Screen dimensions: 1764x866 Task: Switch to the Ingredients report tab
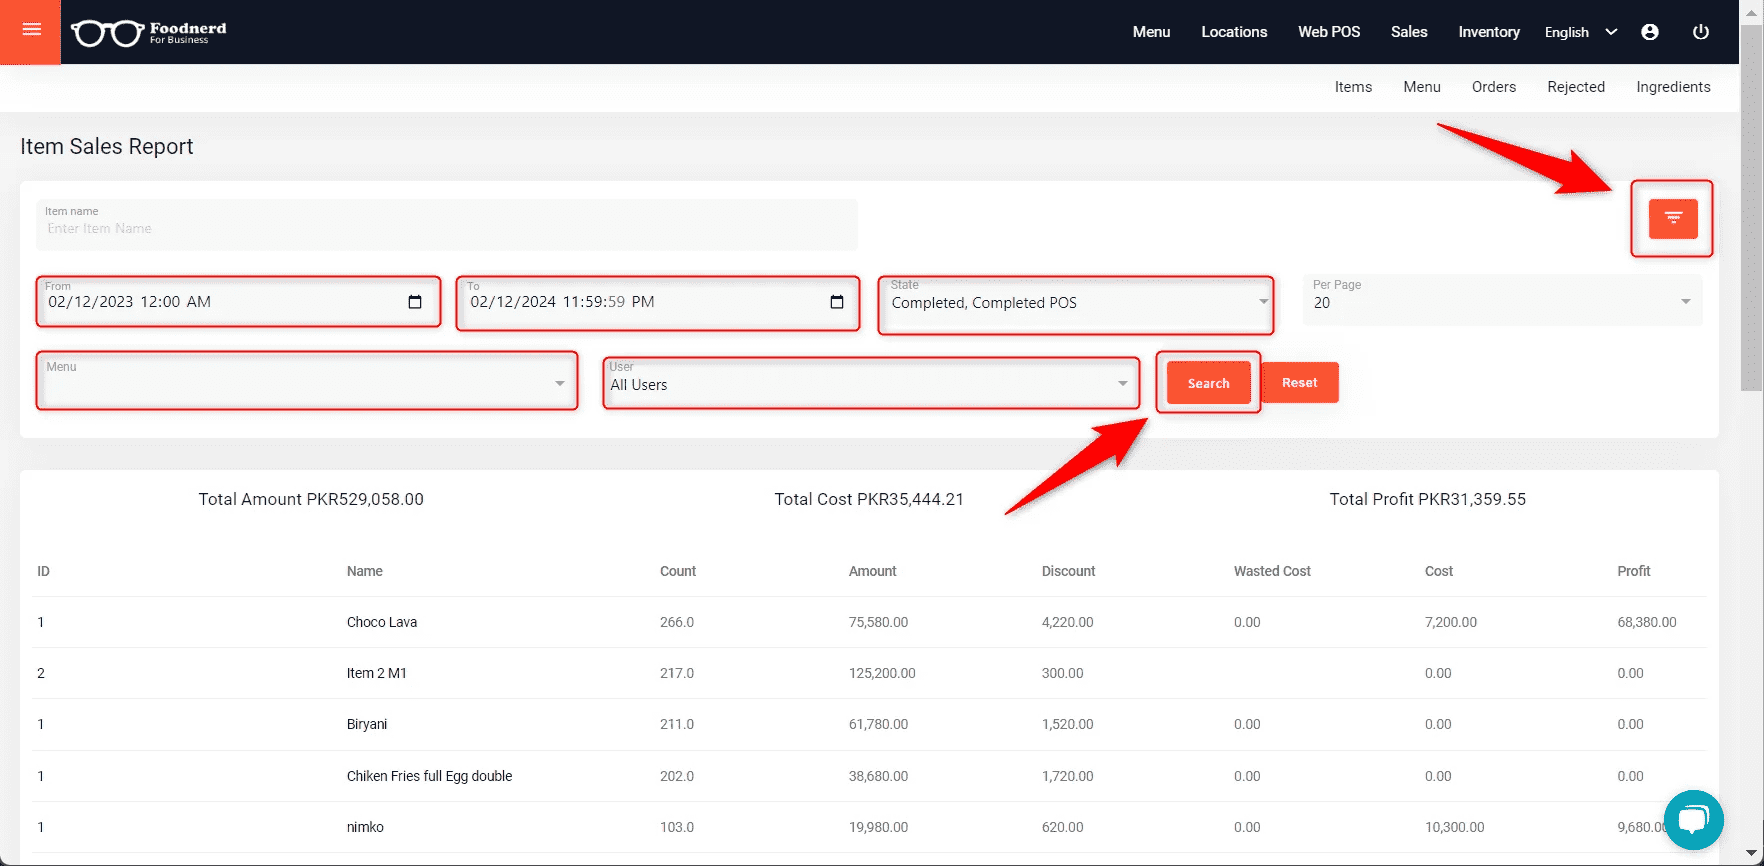point(1673,87)
